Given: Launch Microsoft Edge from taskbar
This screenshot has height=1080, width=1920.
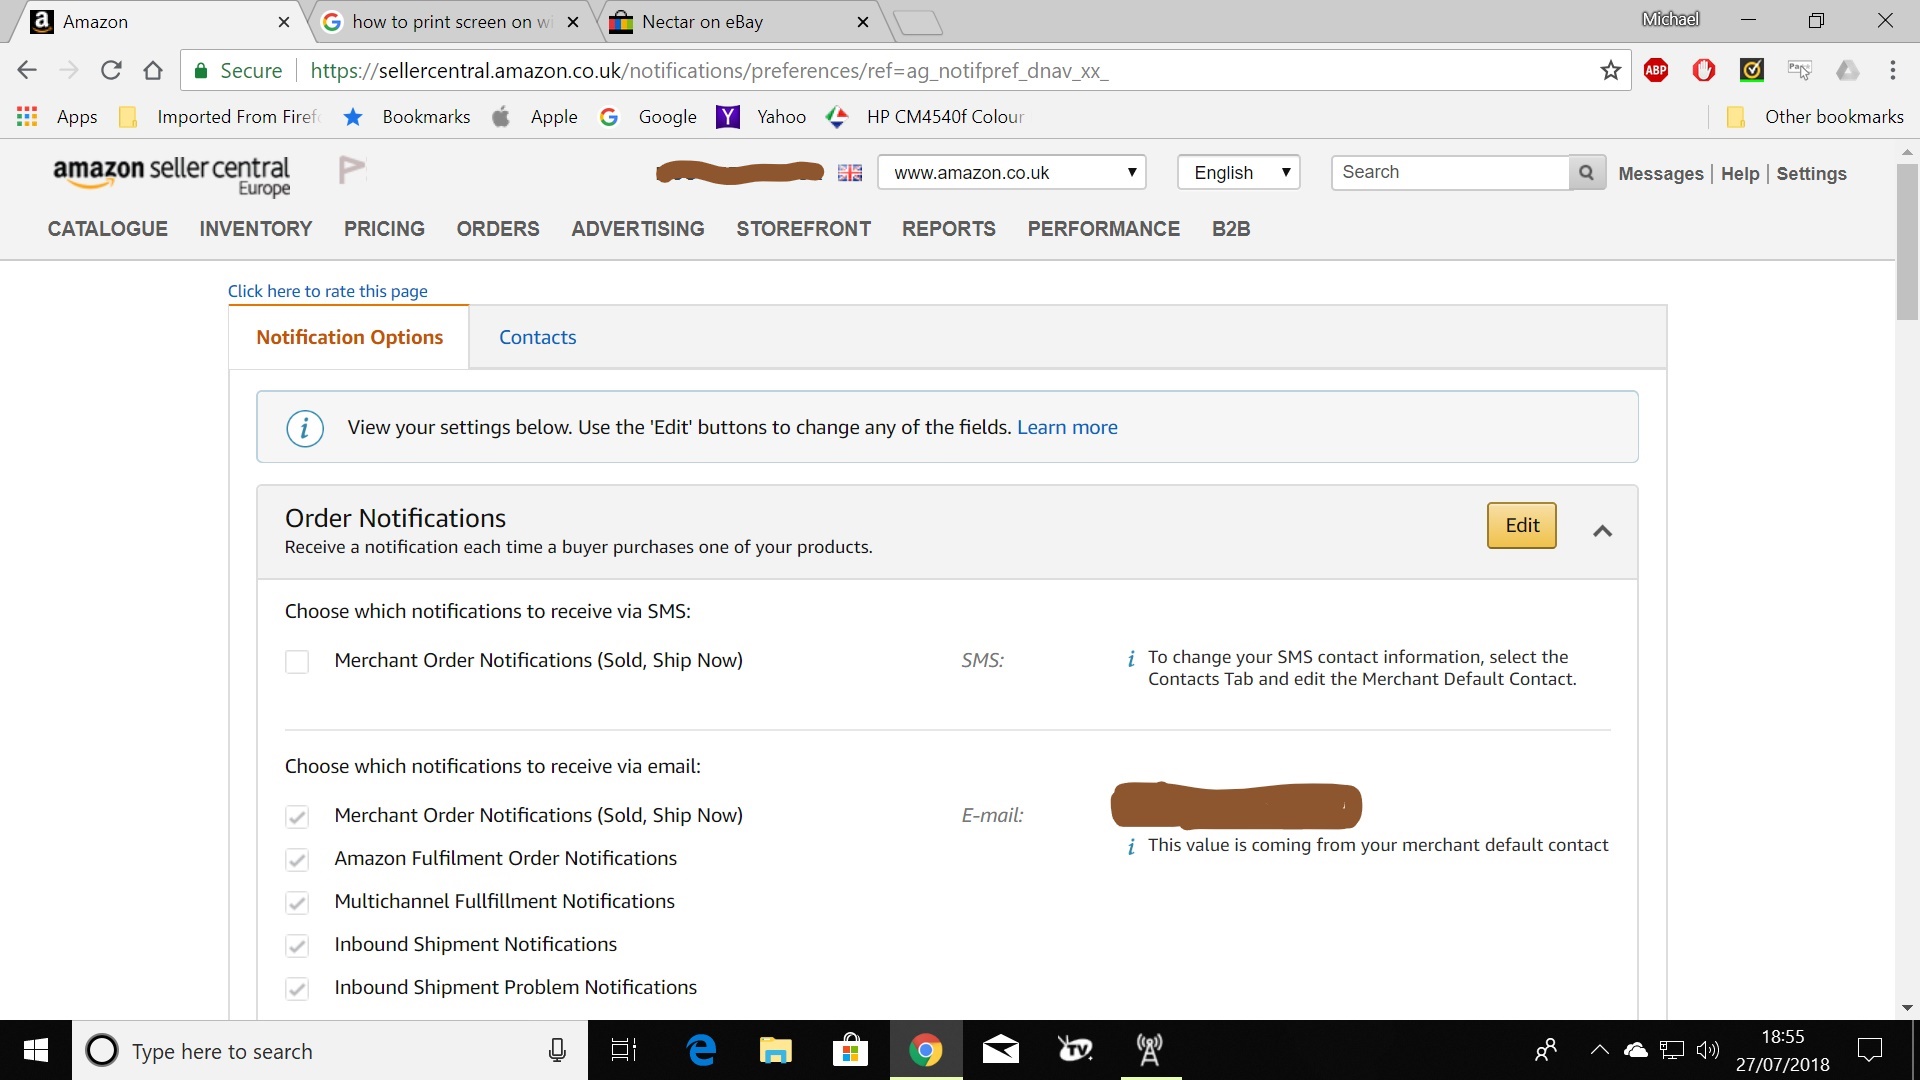Looking at the screenshot, I should pyautogui.click(x=702, y=1050).
